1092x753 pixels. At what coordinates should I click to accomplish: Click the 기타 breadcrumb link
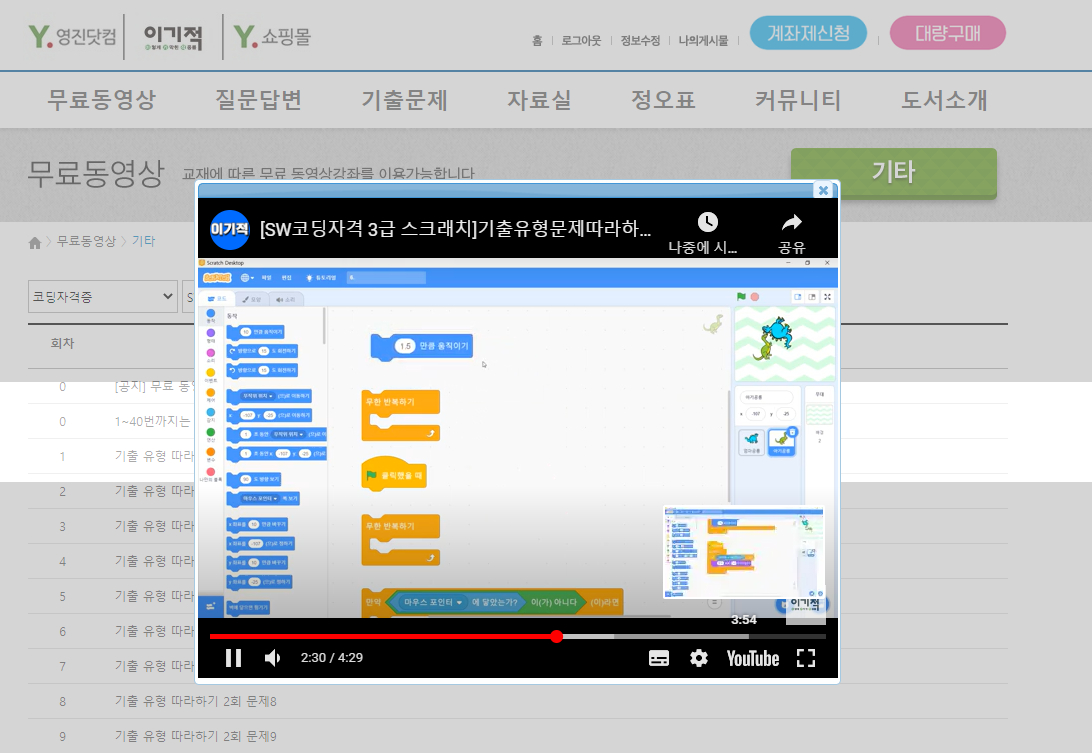coord(143,241)
